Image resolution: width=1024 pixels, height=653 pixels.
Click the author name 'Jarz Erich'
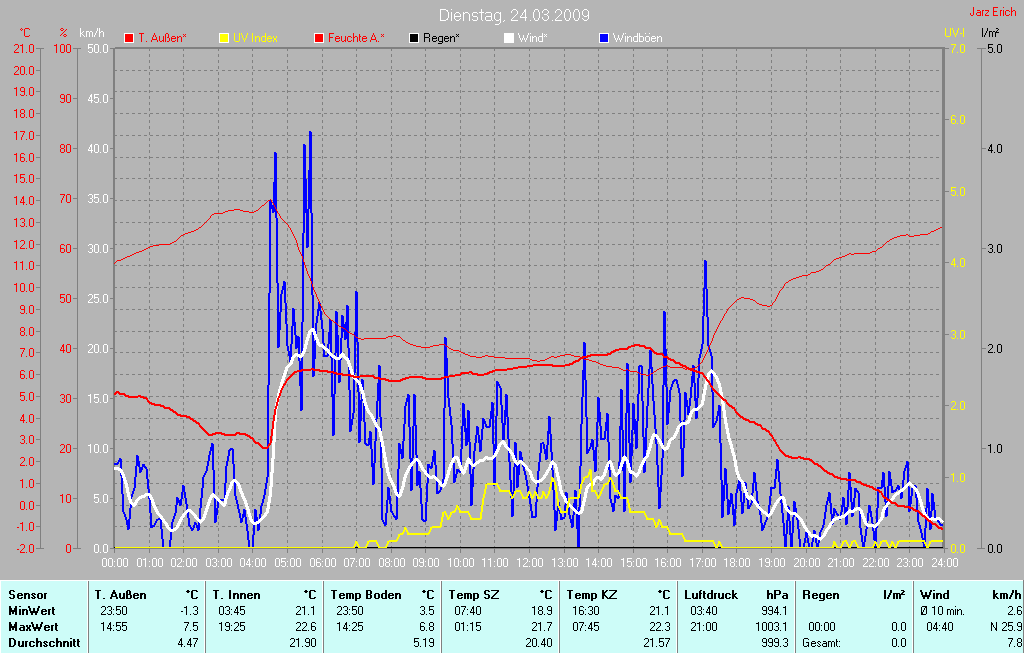[x=993, y=12]
